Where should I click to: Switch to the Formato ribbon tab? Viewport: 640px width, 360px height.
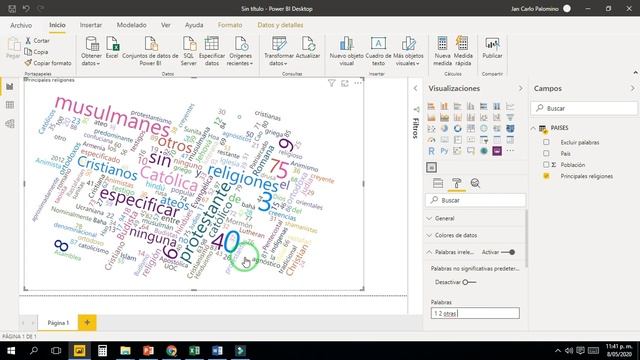[230, 25]
